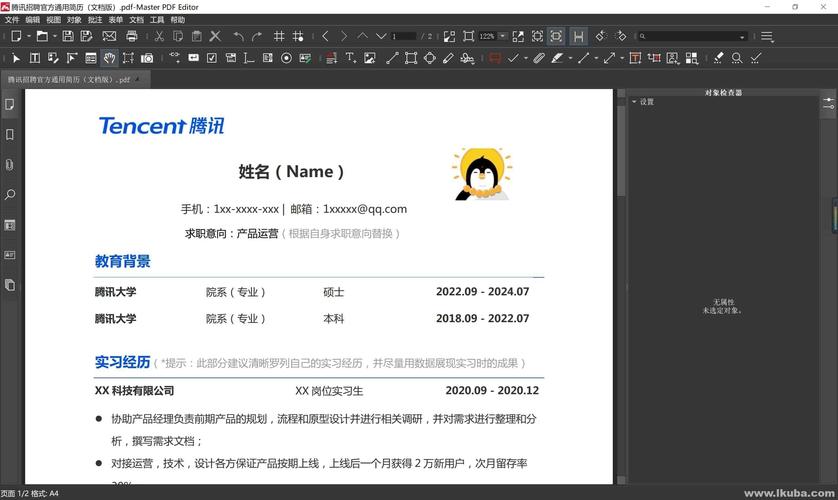838x500 pixels.
Task: Open the Search panel in the left sidebar
Action: (x=10, y=194)
